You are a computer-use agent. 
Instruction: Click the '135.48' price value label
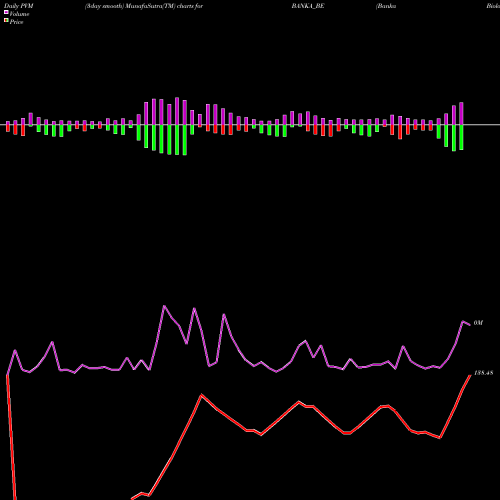coord(483,373)
